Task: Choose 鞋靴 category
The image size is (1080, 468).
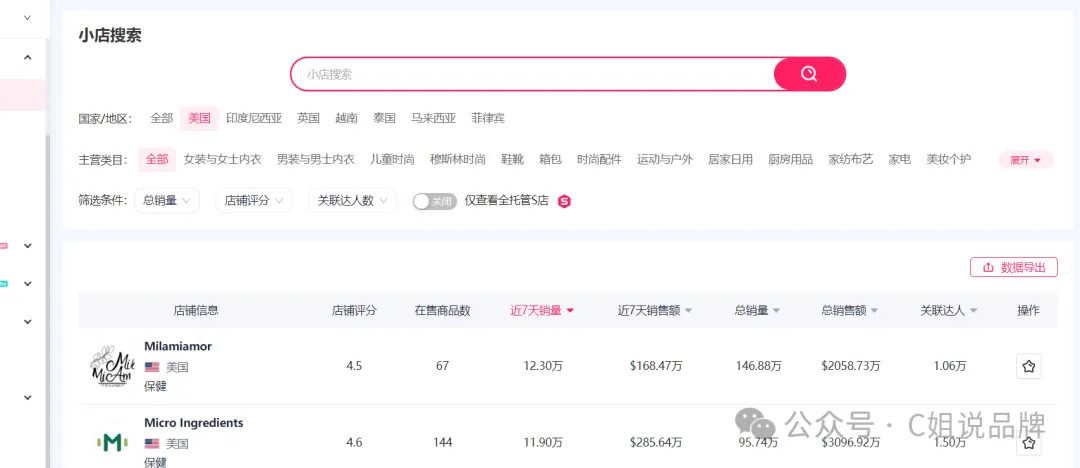Action: tap(512, 160)
